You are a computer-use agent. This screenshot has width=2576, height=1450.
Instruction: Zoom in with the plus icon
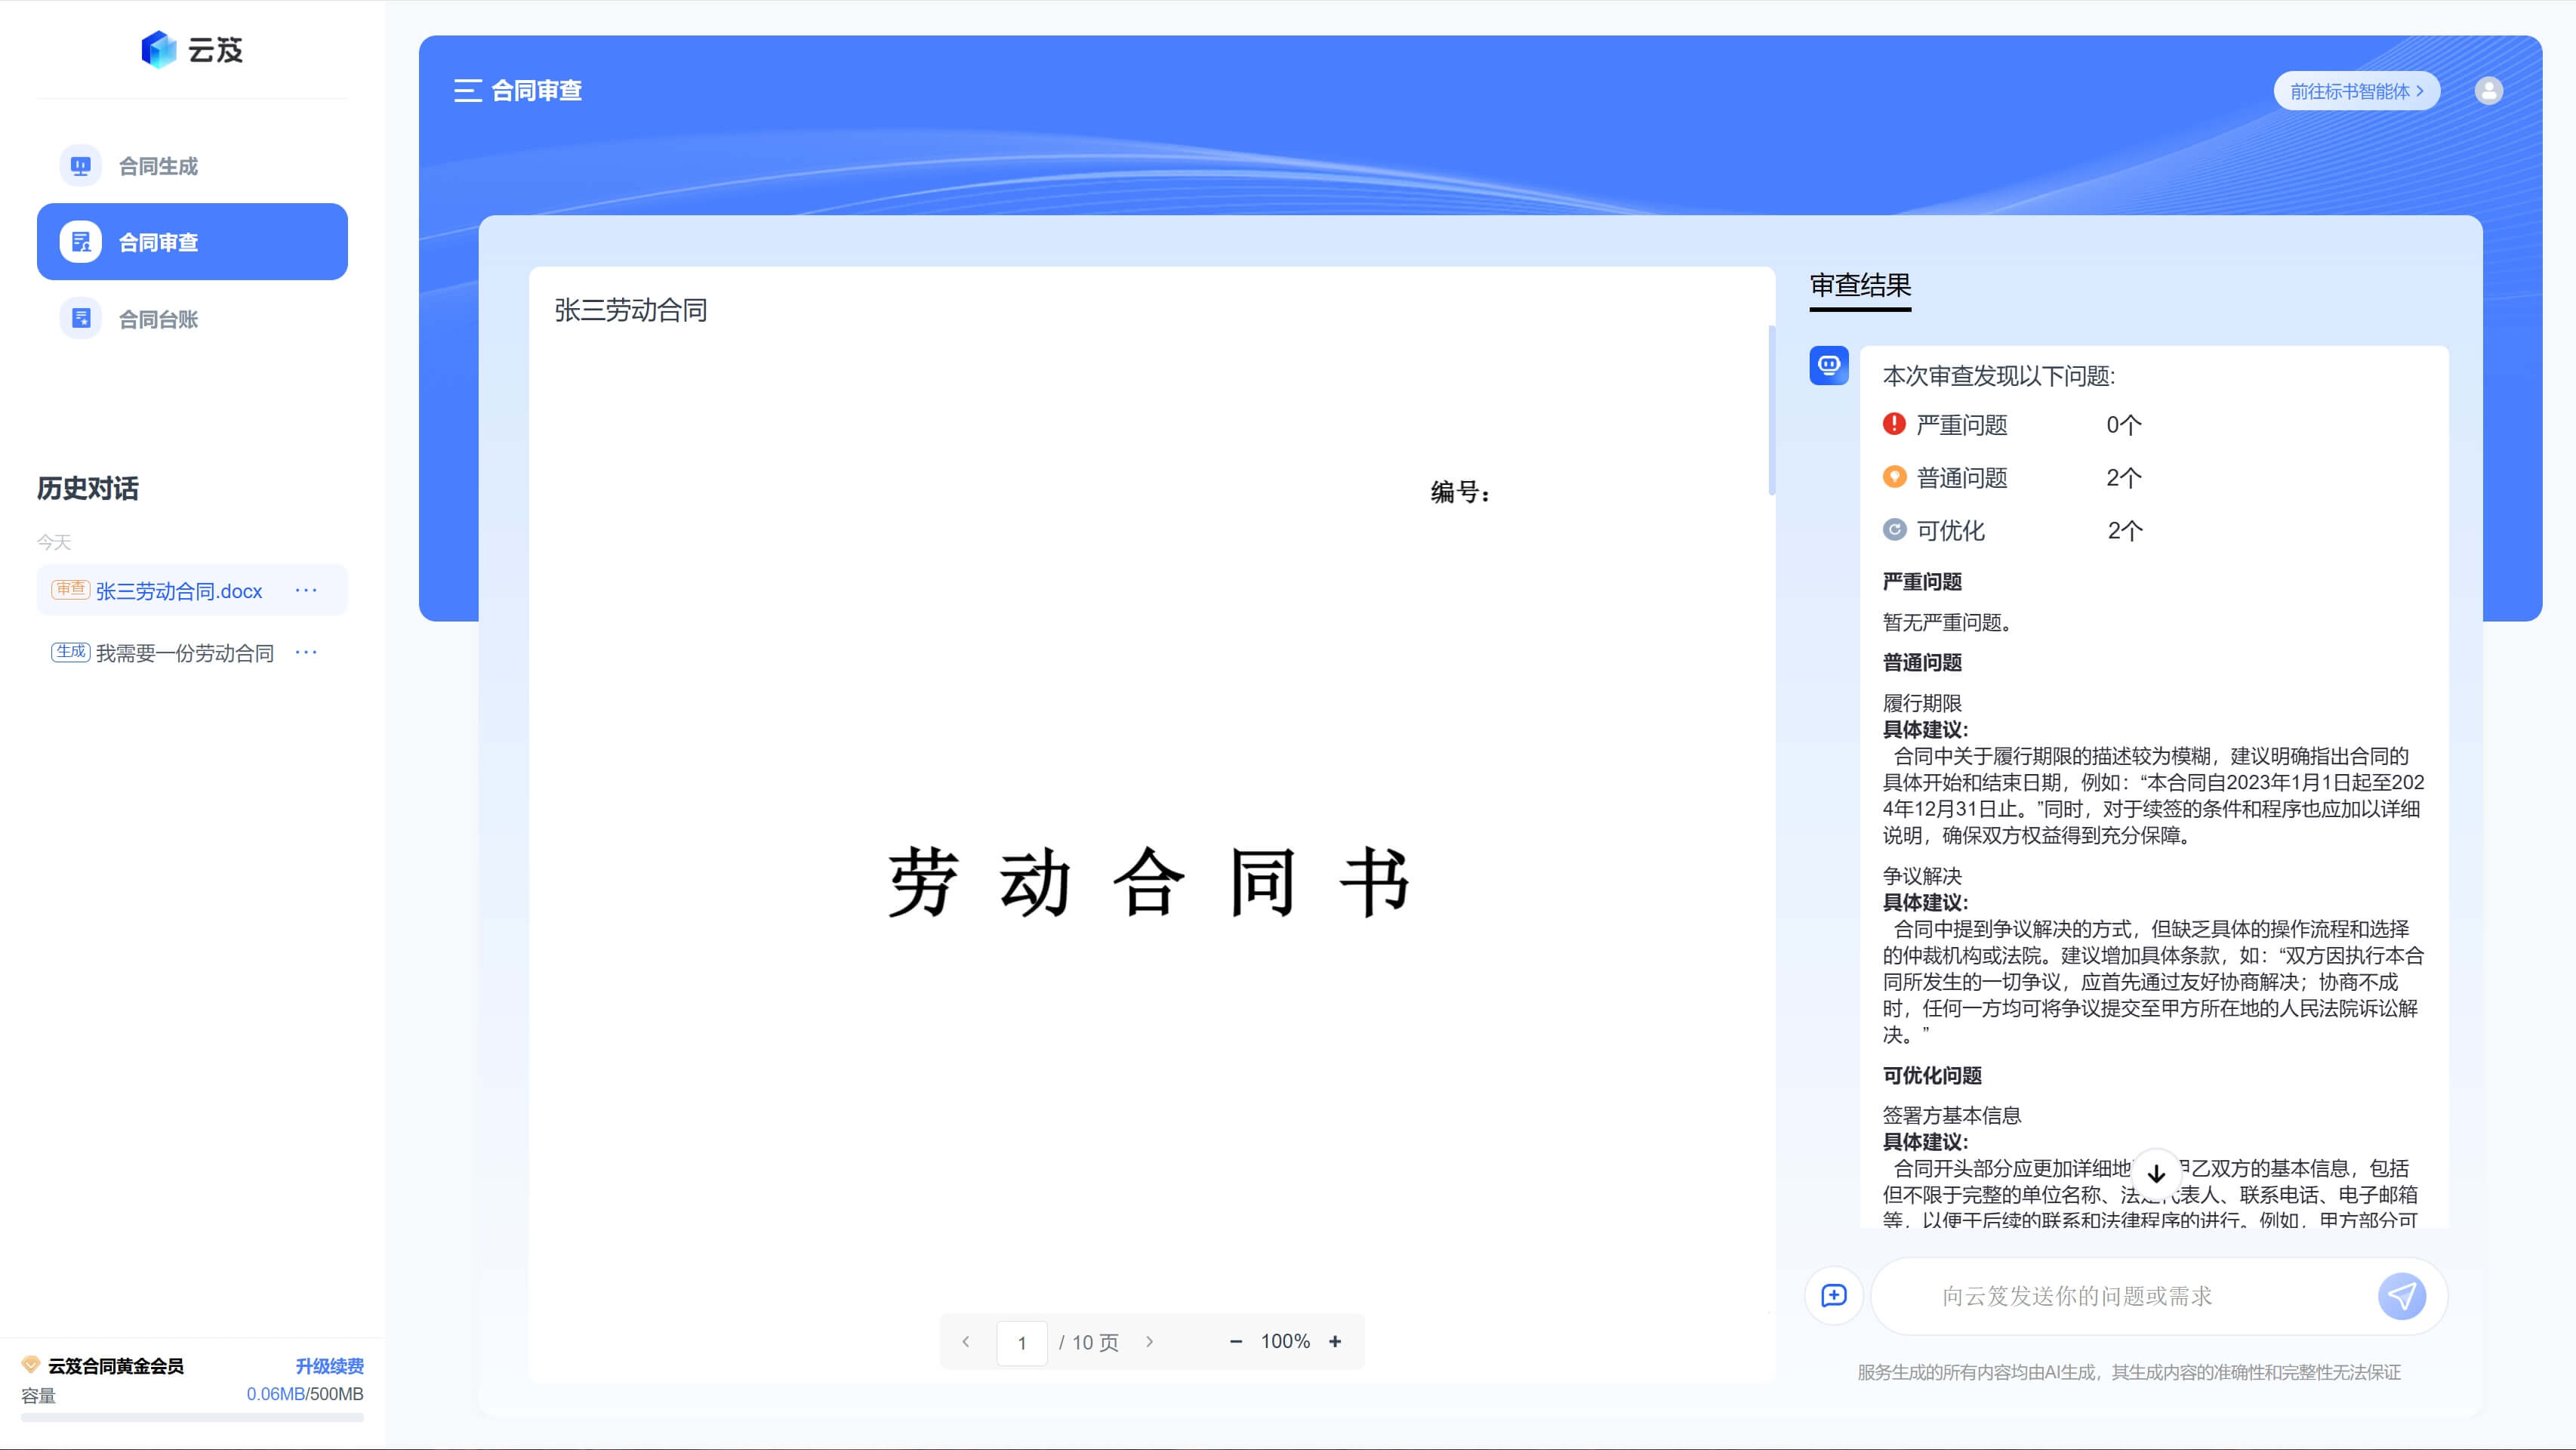point(1335,1342)
